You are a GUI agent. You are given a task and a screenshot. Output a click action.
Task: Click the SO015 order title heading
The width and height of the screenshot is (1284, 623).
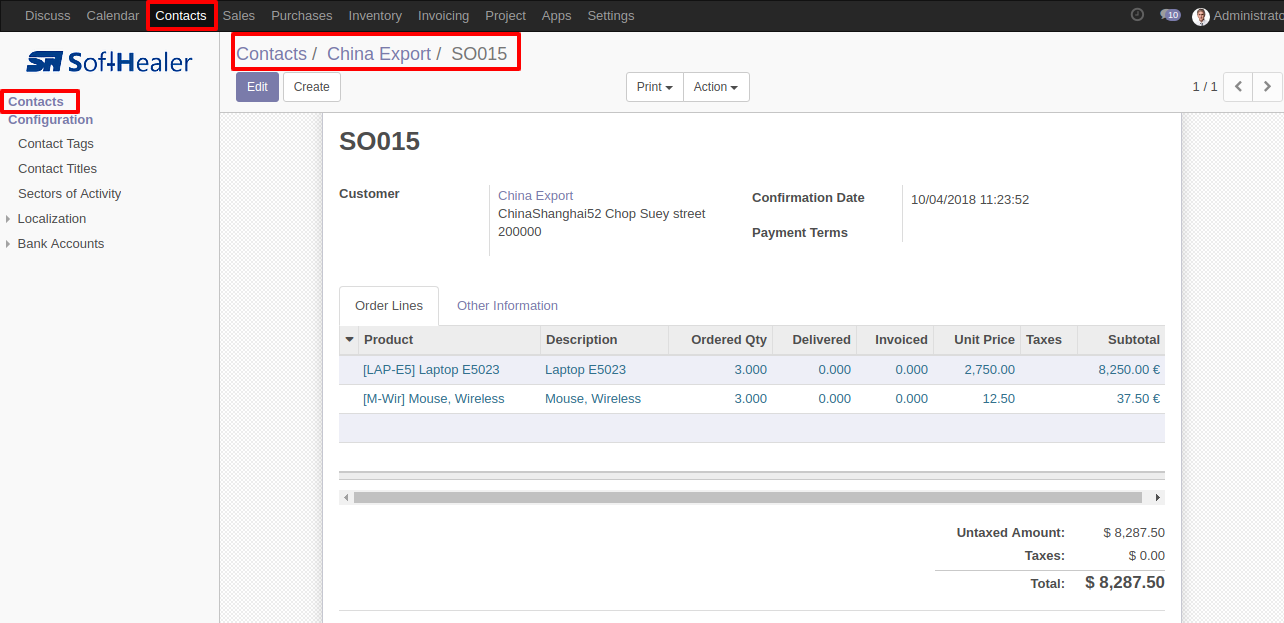(379, 142)
